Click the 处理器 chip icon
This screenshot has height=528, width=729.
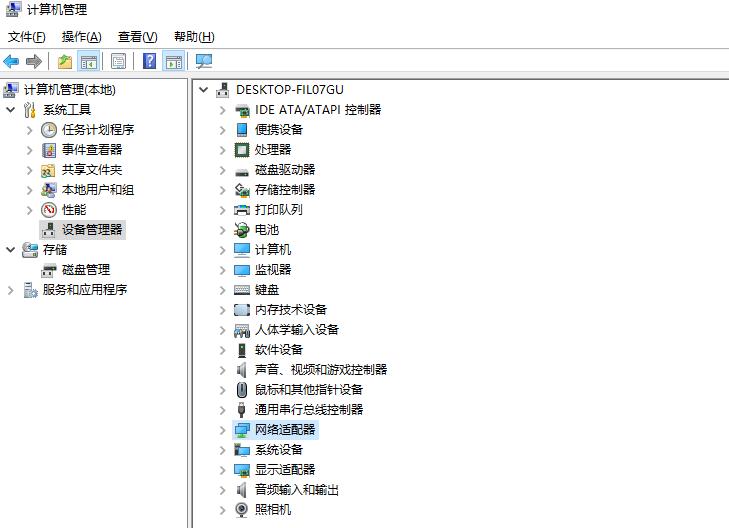coord(242,150)
